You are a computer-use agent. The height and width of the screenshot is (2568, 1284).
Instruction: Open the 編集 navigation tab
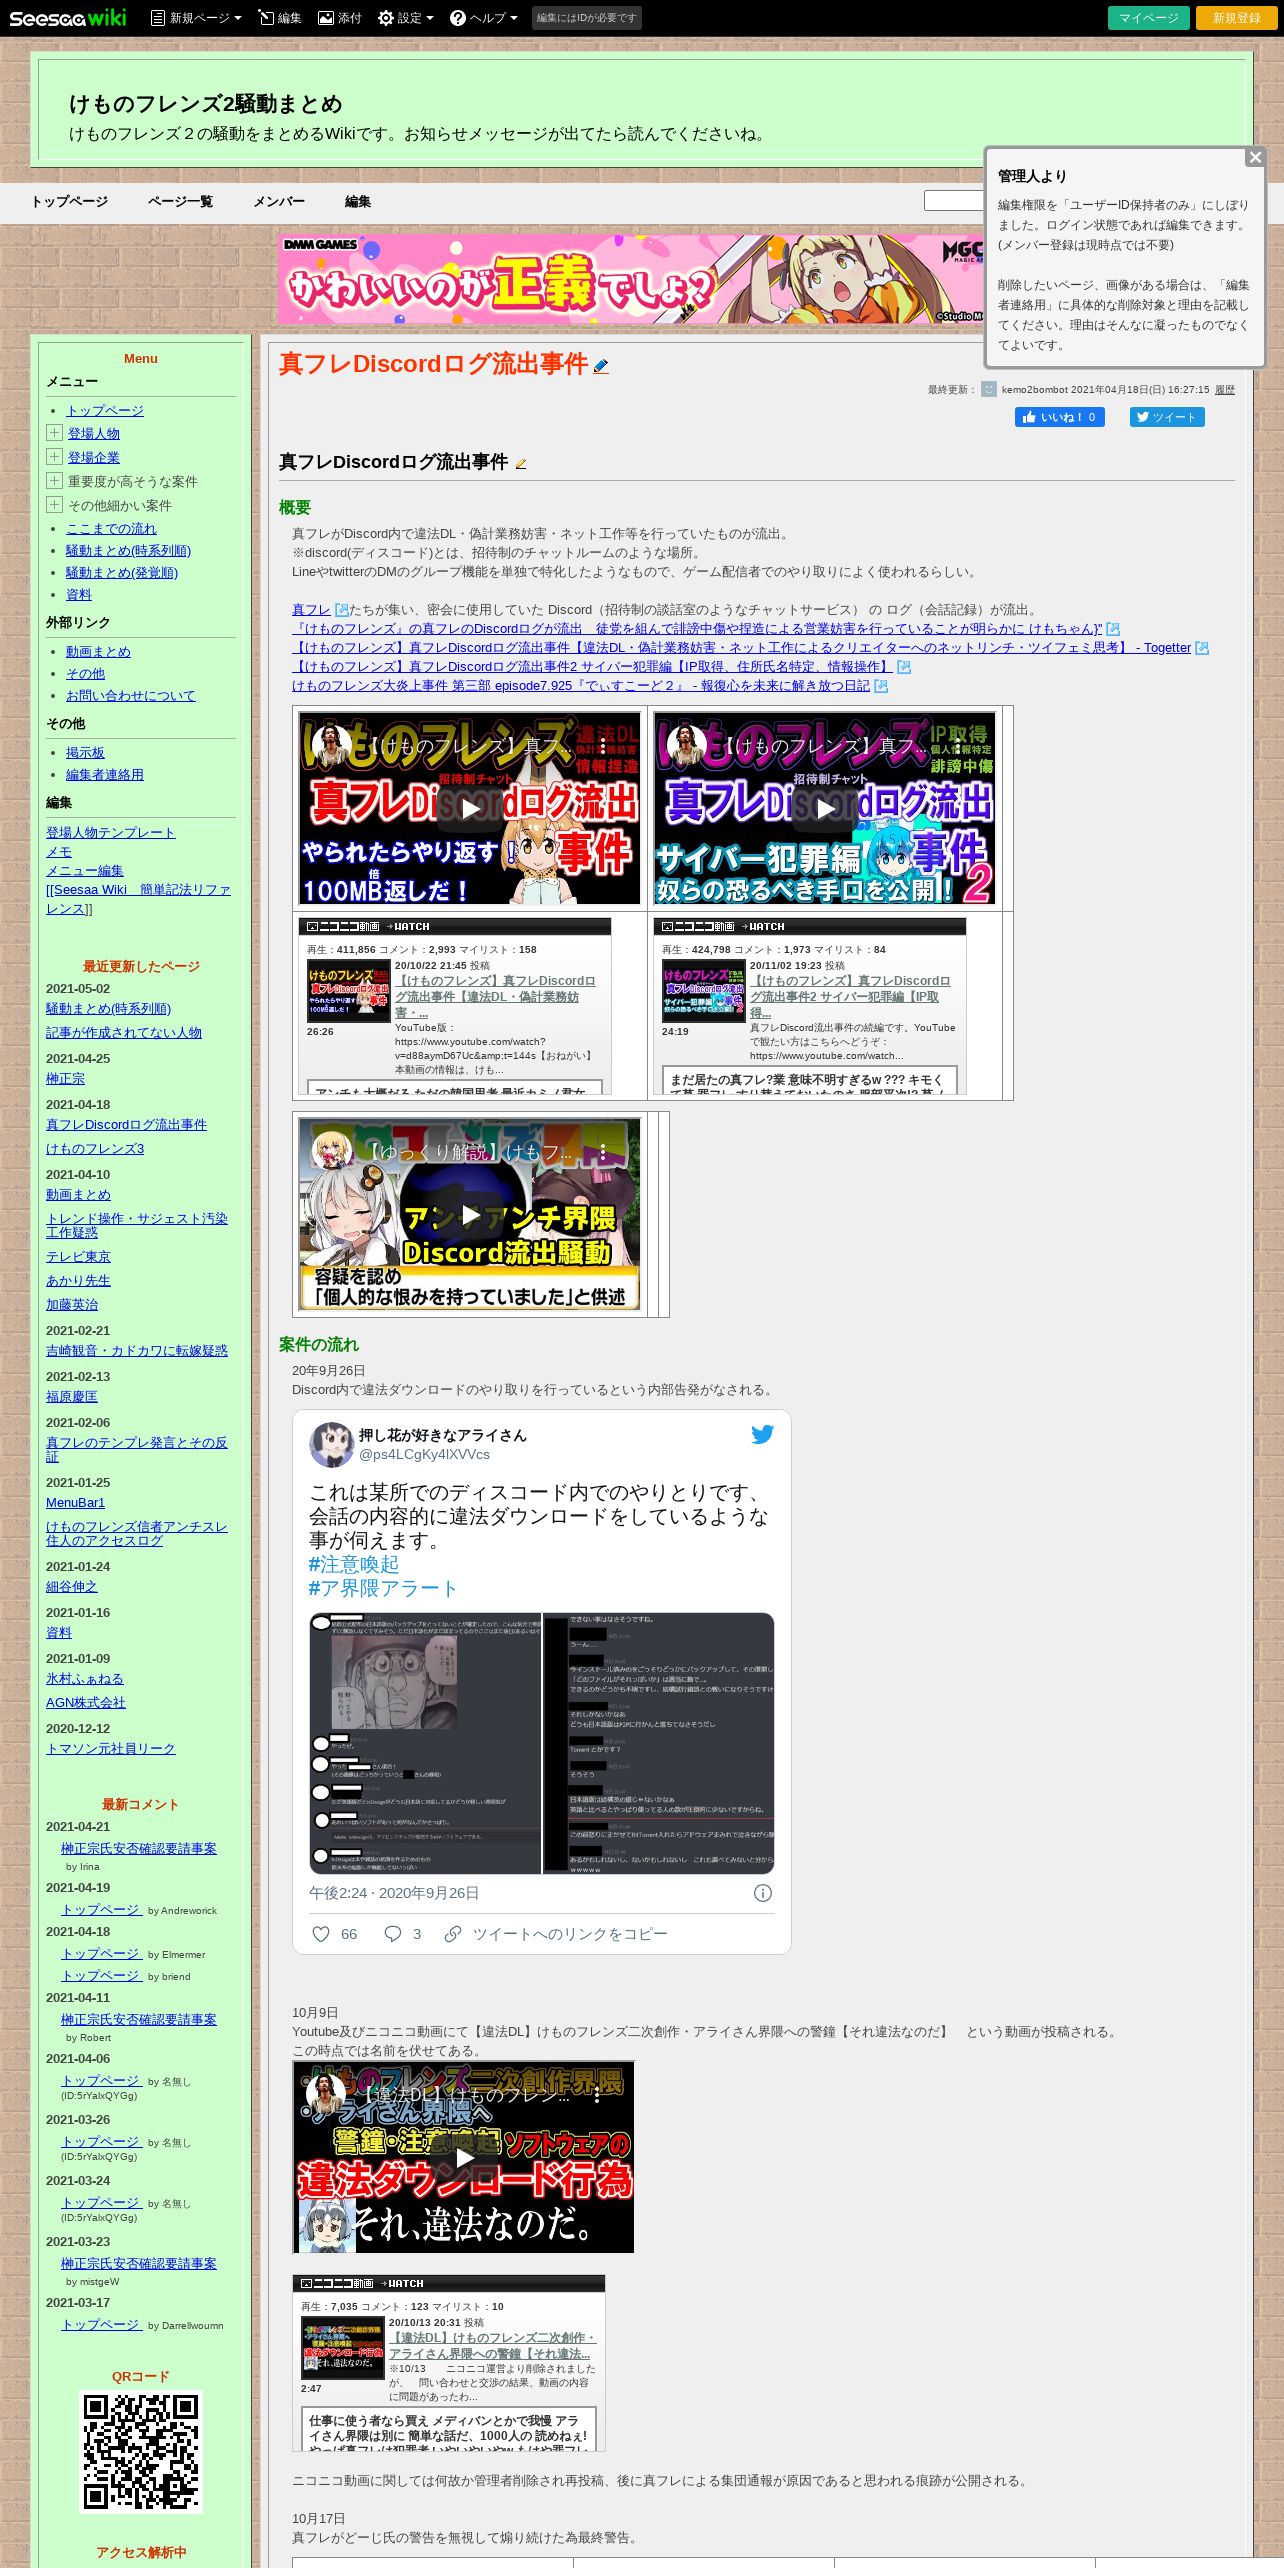(x=358, y=202)
